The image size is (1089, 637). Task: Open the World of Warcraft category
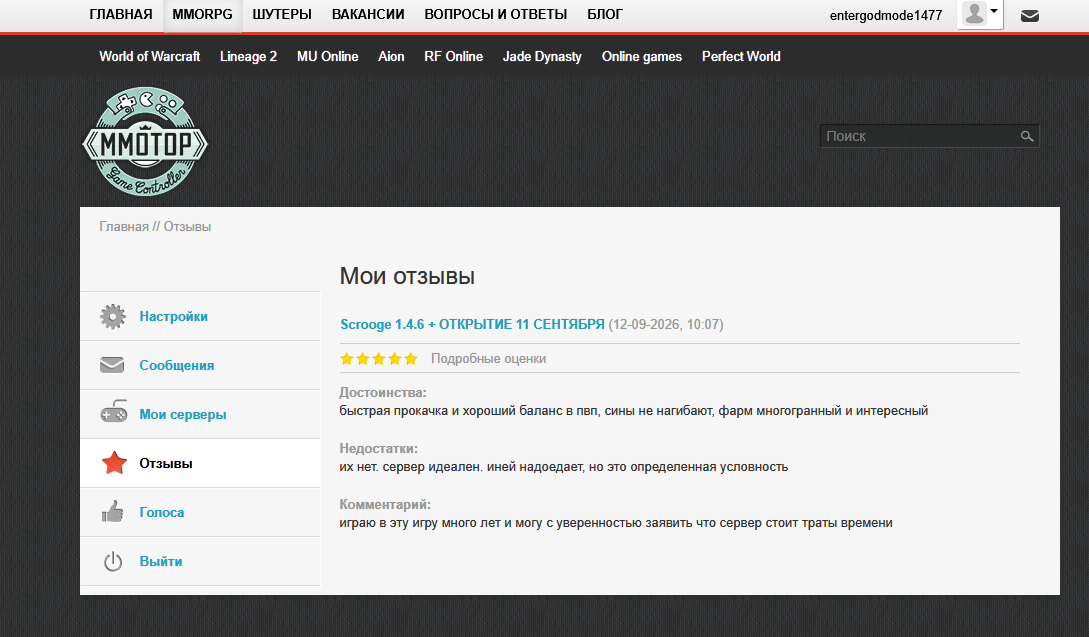(x=149, y=56)
